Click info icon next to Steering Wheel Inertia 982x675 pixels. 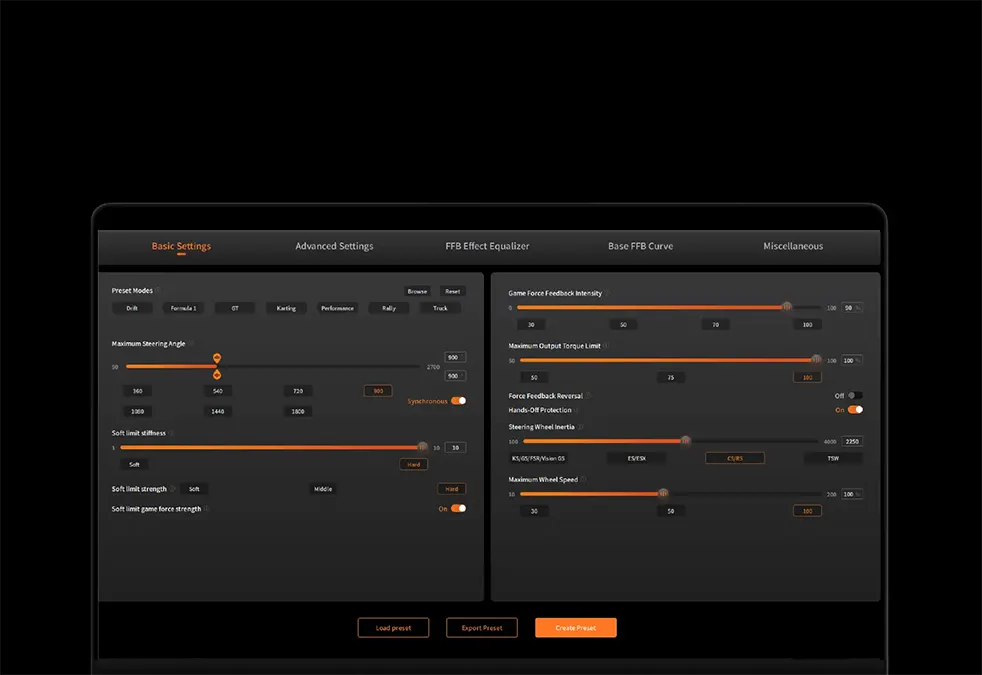pyautogui.click(x=580, y=427)
